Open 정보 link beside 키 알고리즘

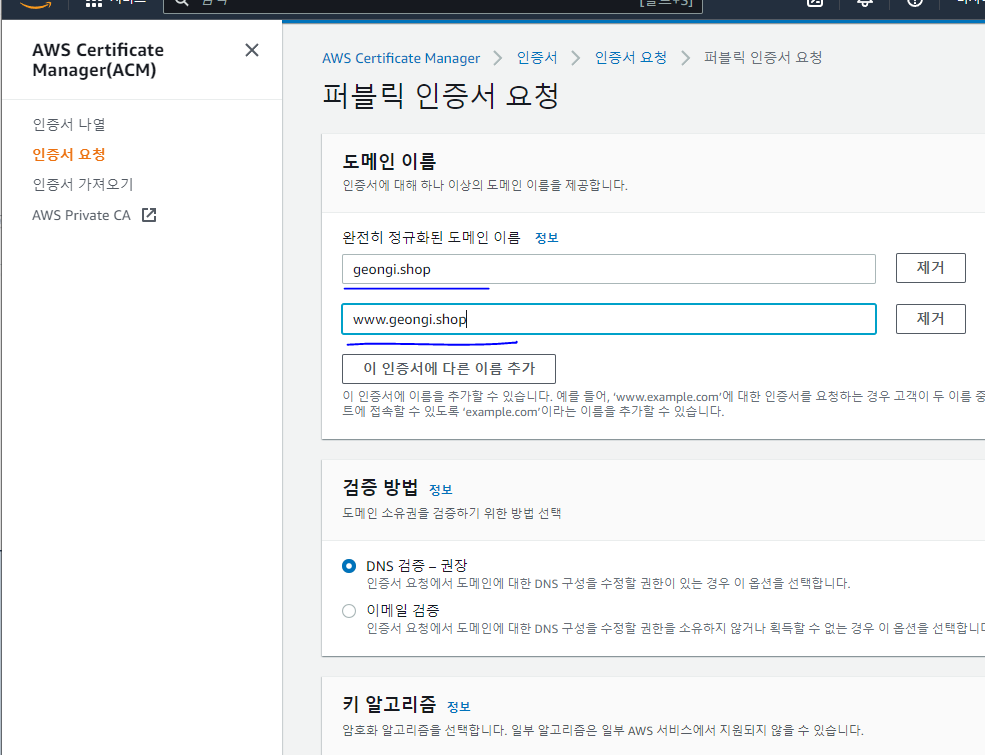[x=459, y=707]
